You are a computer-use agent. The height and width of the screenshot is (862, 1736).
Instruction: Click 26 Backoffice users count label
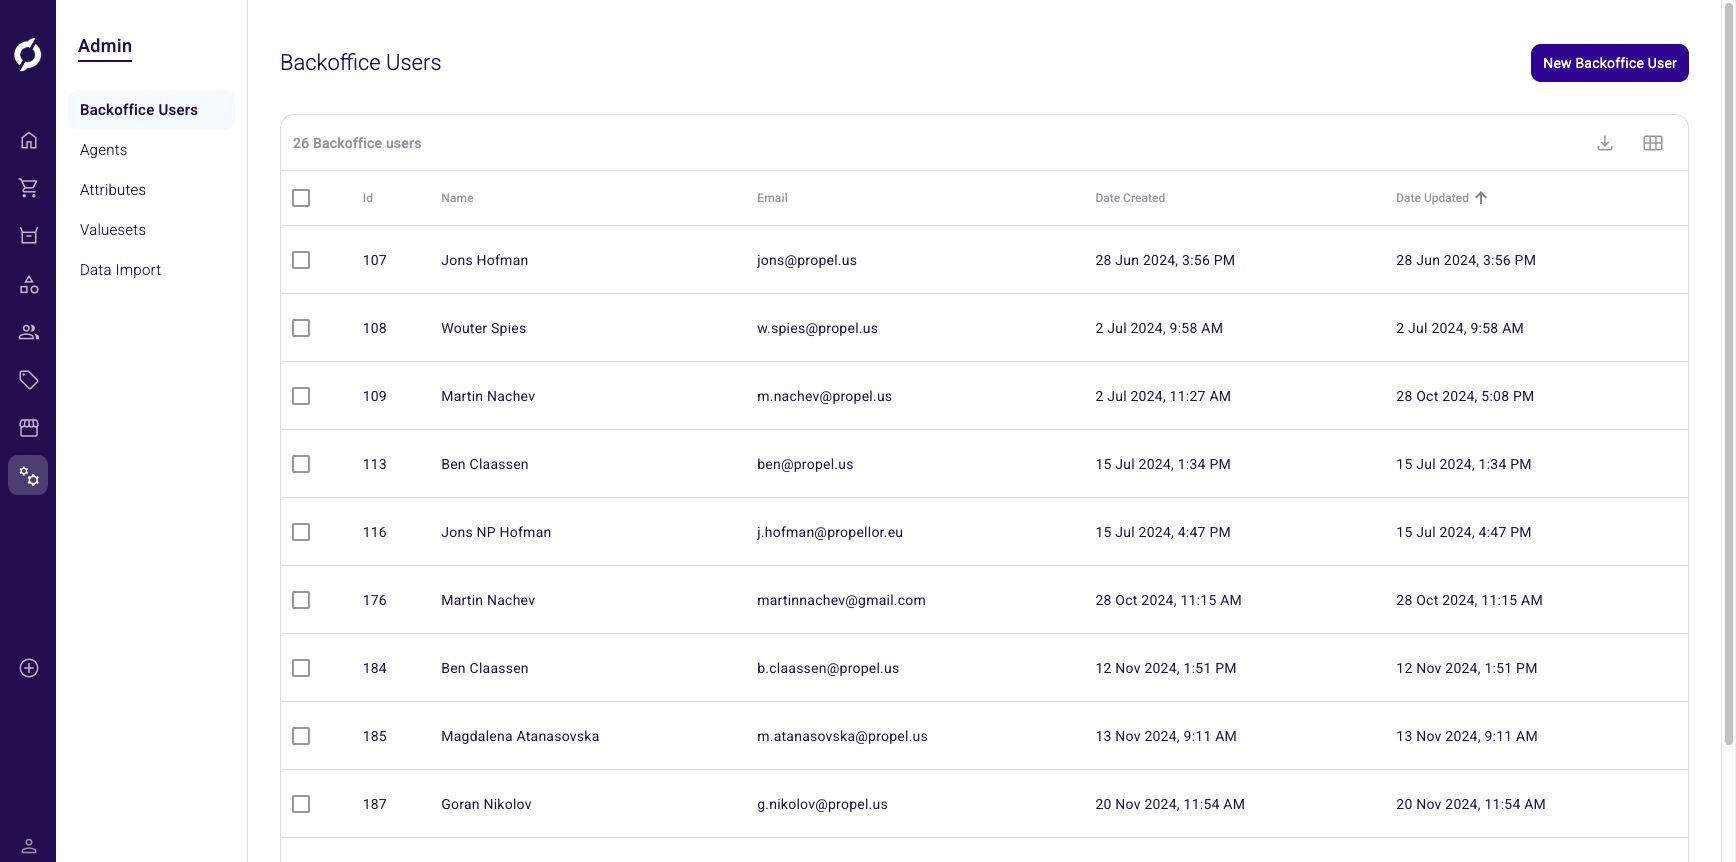coord(357,143)
